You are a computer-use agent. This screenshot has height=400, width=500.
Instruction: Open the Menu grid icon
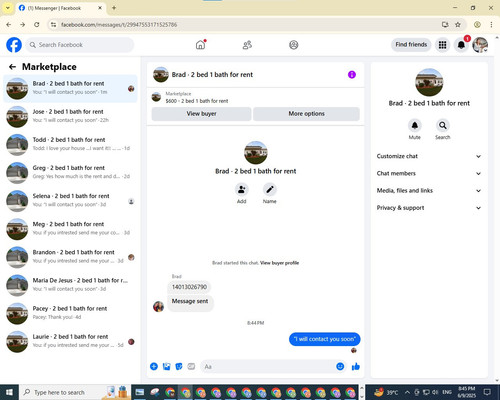(x=442, y=45)
